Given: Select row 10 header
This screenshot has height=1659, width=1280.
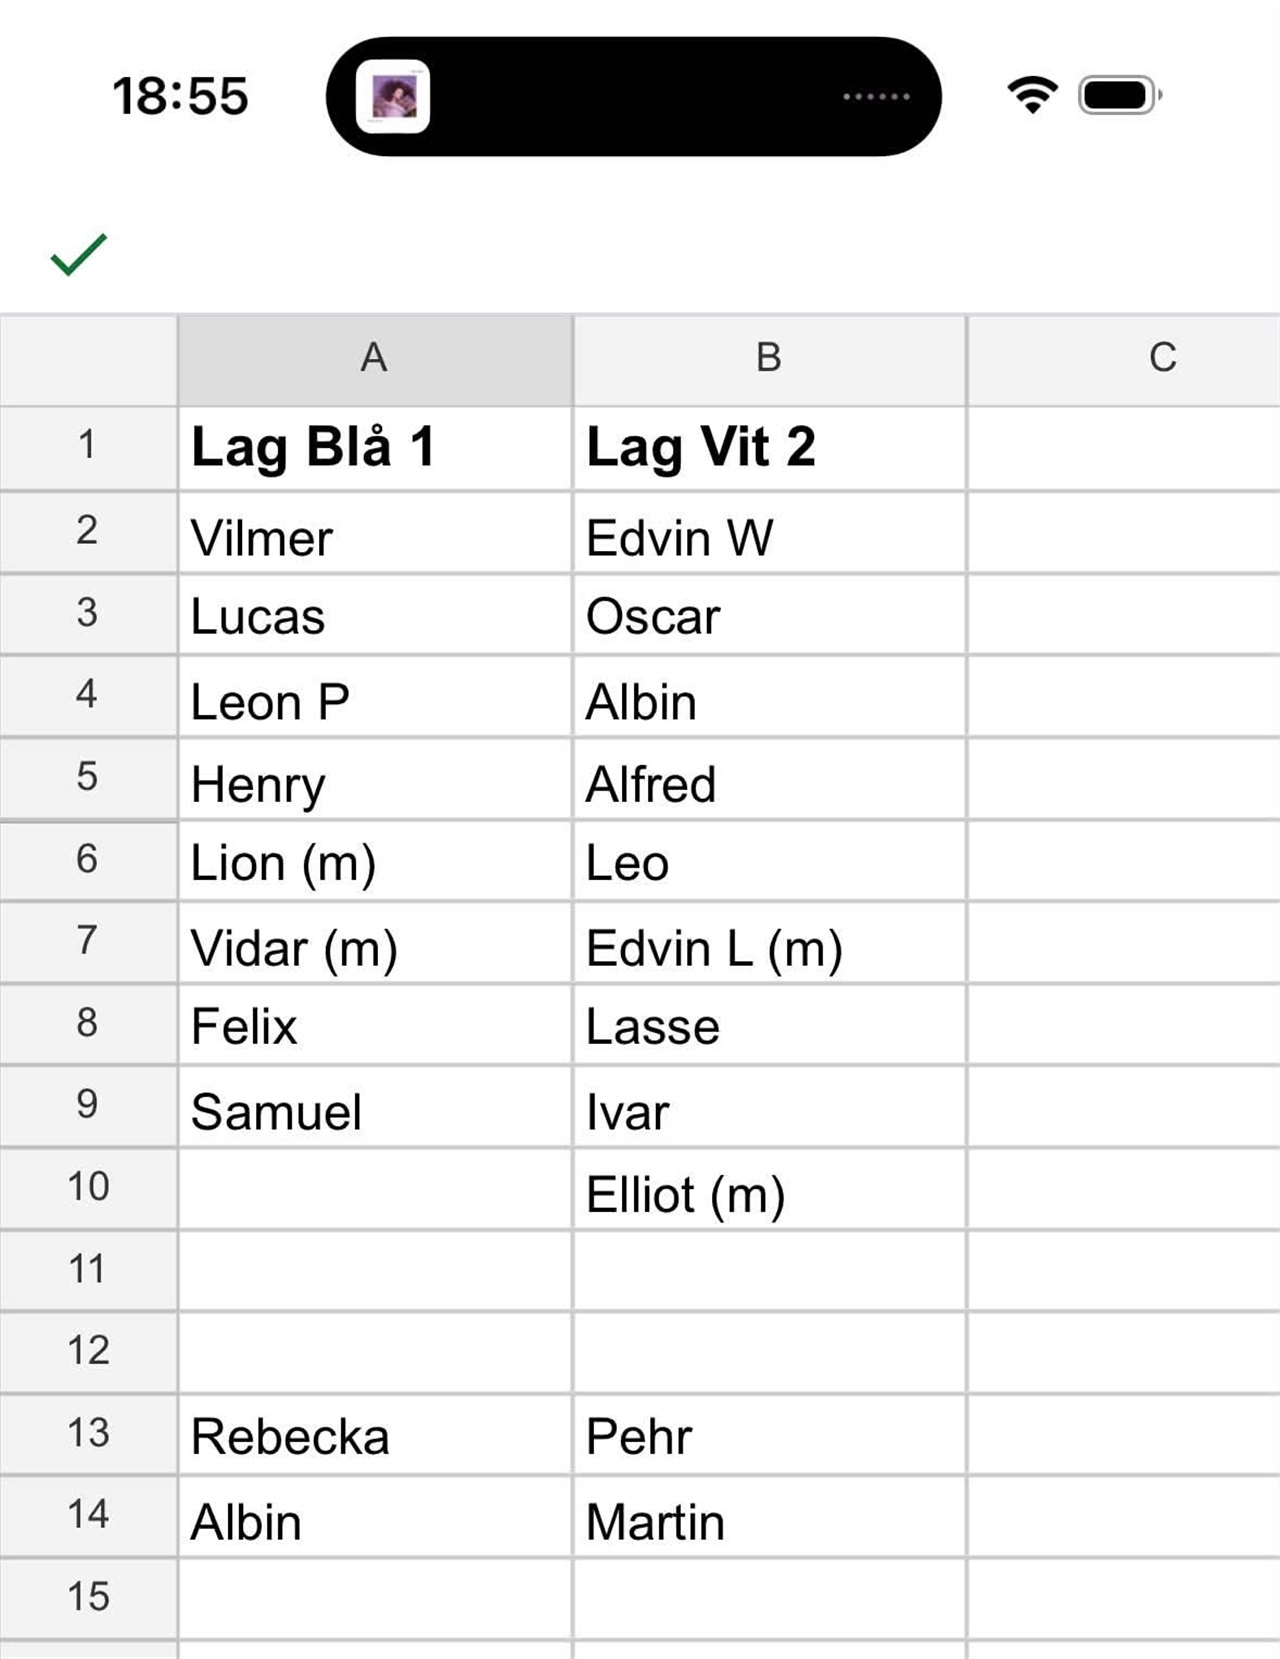Looking at the screenshot, I should coord(88,1188).
